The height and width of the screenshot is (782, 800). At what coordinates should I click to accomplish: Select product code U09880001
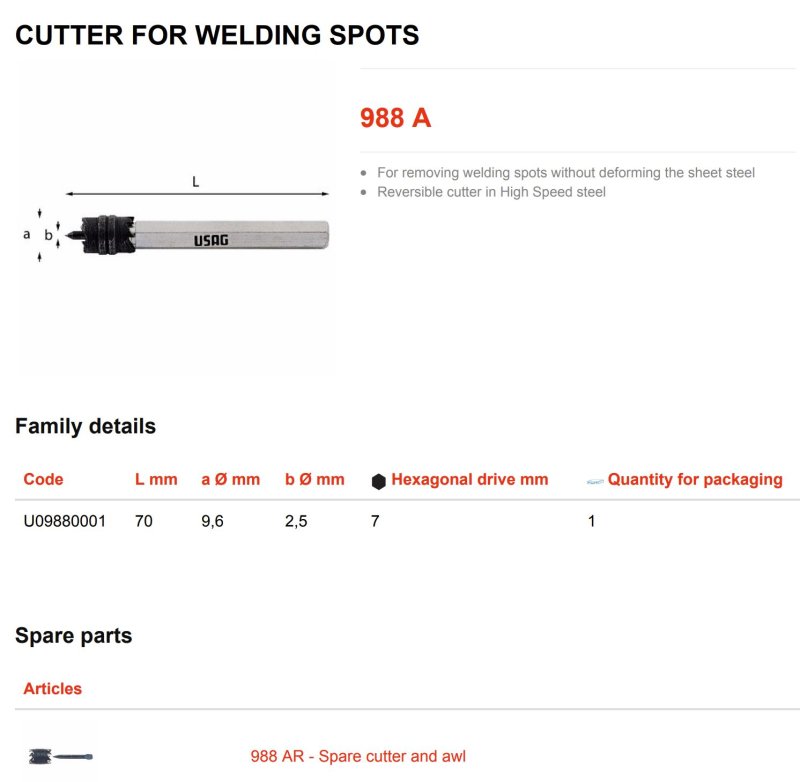[x=64, y=521]
